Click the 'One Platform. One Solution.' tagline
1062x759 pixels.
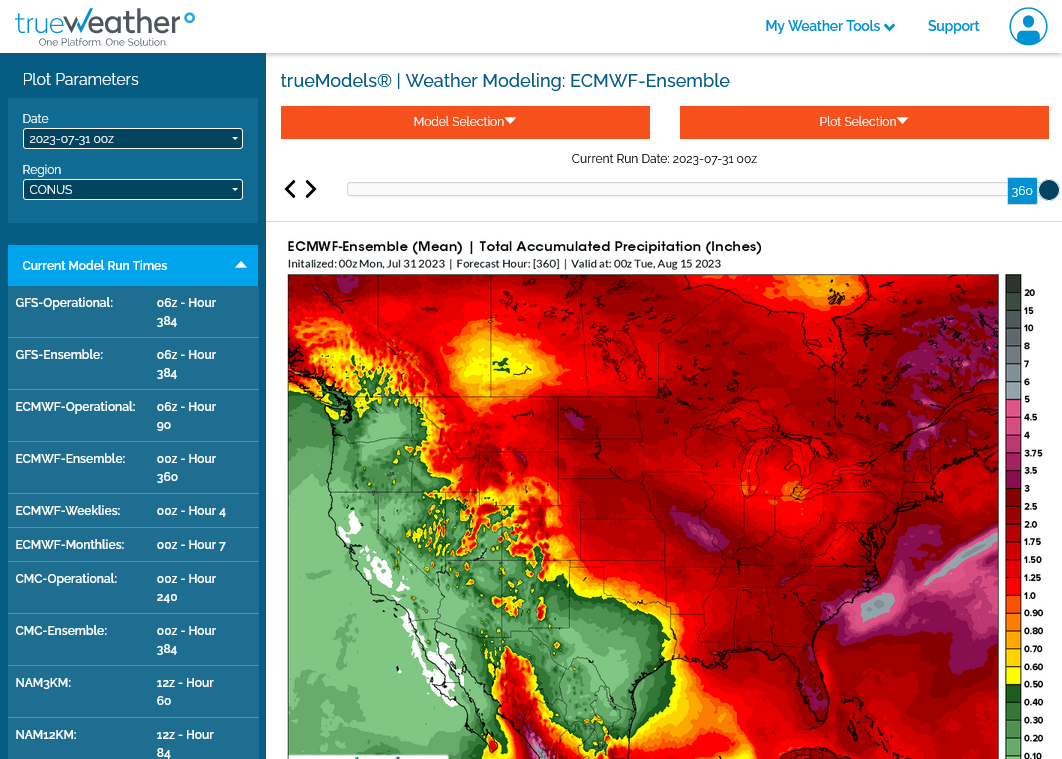pyautogui.click(x=103, y=42)
